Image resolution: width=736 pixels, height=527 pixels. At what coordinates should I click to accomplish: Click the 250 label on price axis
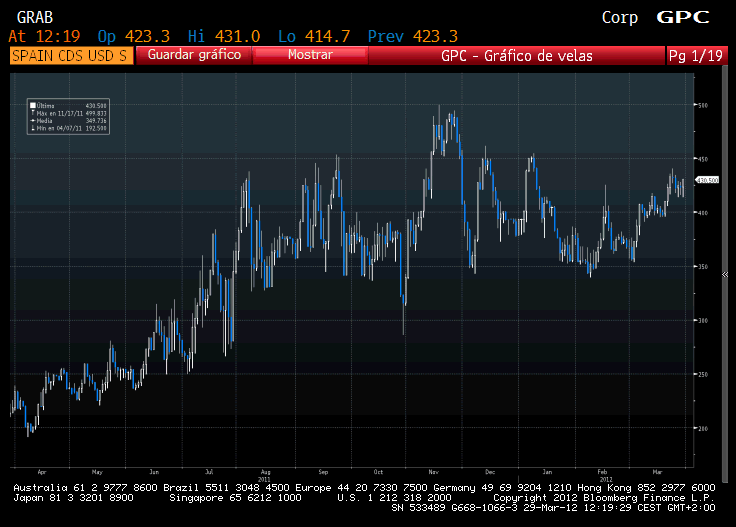click(703, 374)
